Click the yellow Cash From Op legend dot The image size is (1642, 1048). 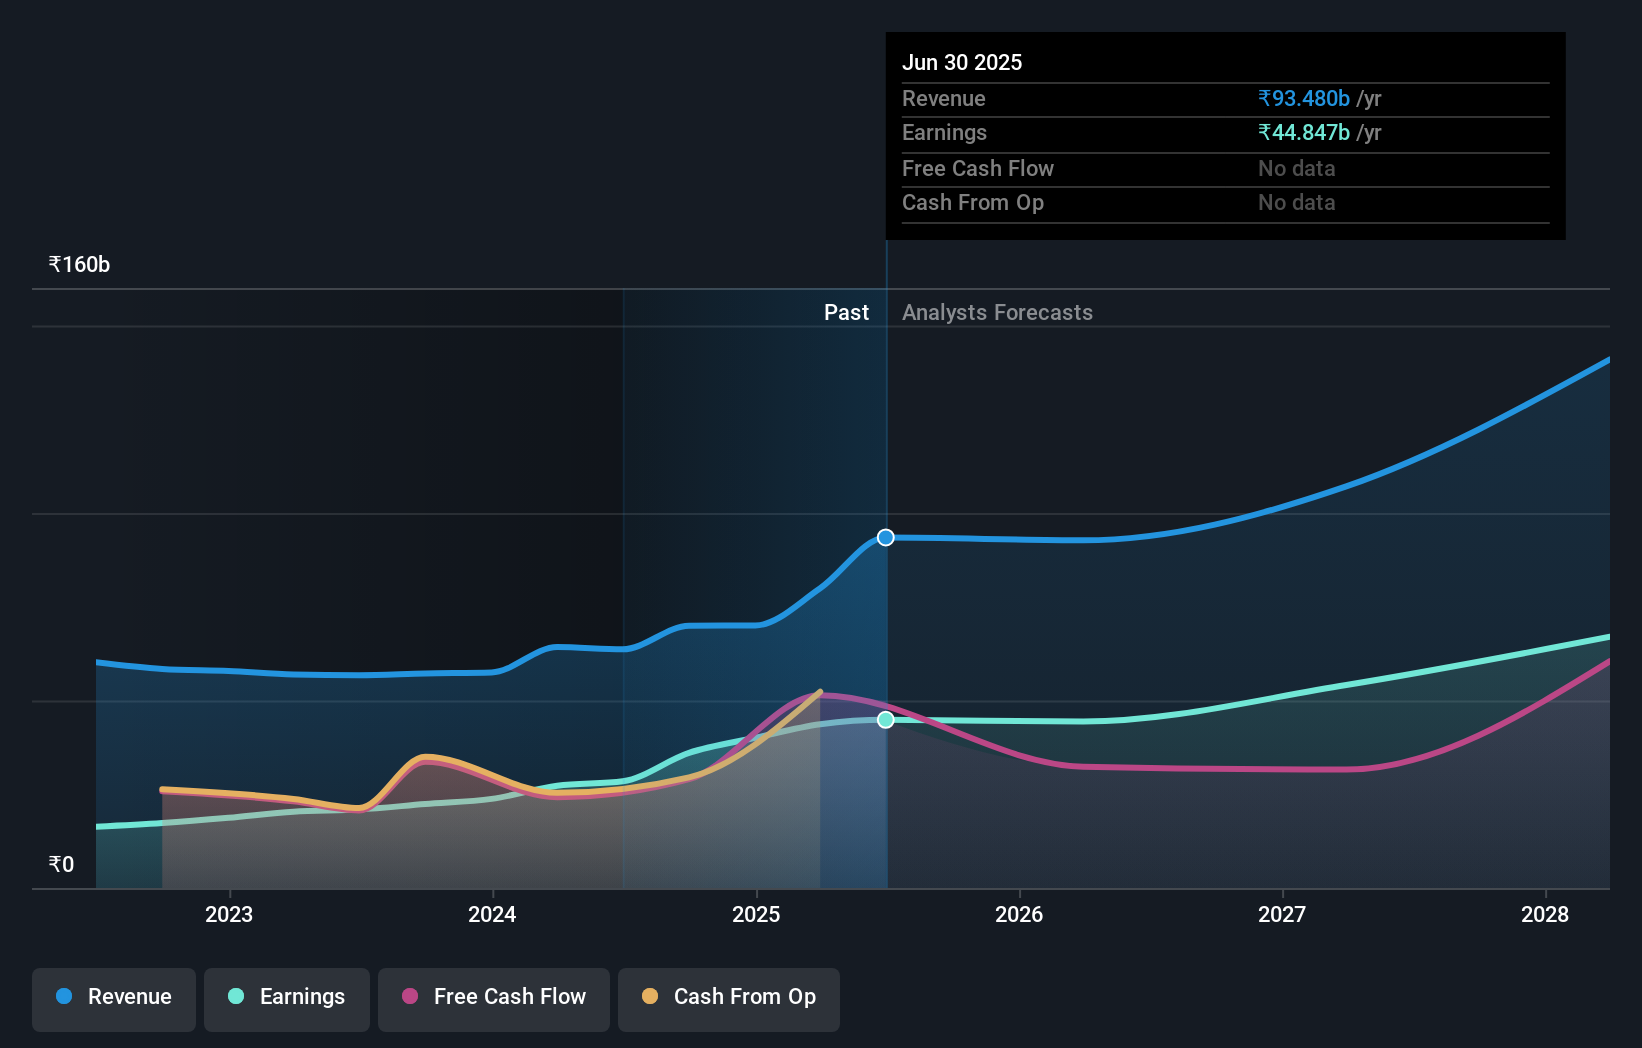coord(651,997)
